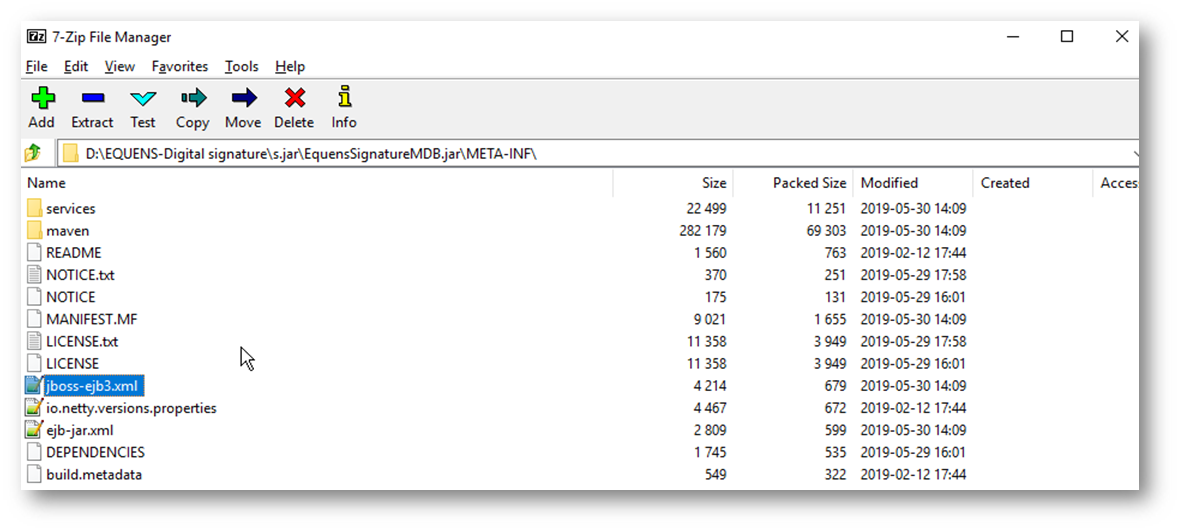Viewport: 1181px width, 532px height.
Task: Open the Favorites menu
Action: (180, 66)
